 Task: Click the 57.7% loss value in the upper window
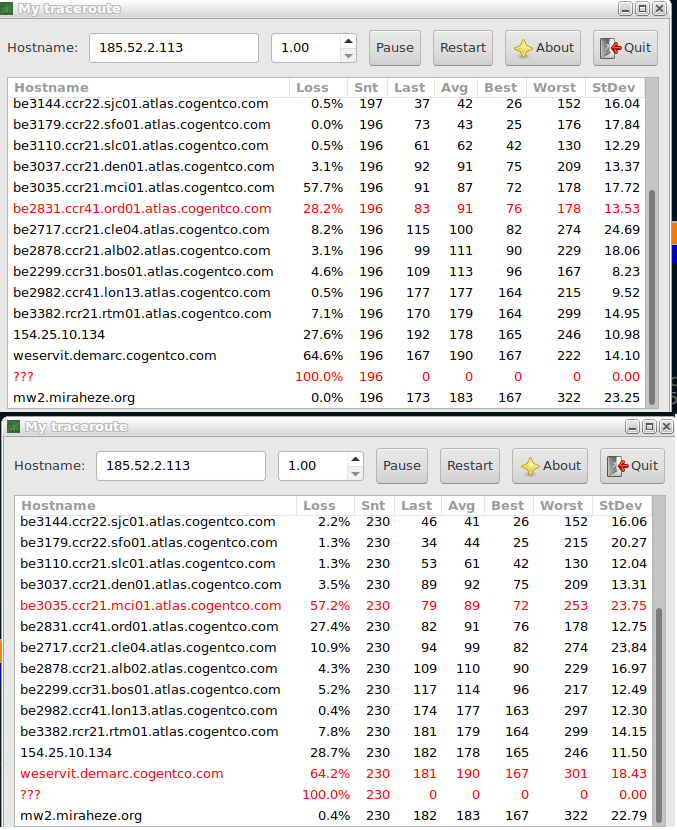pos(323,188)
